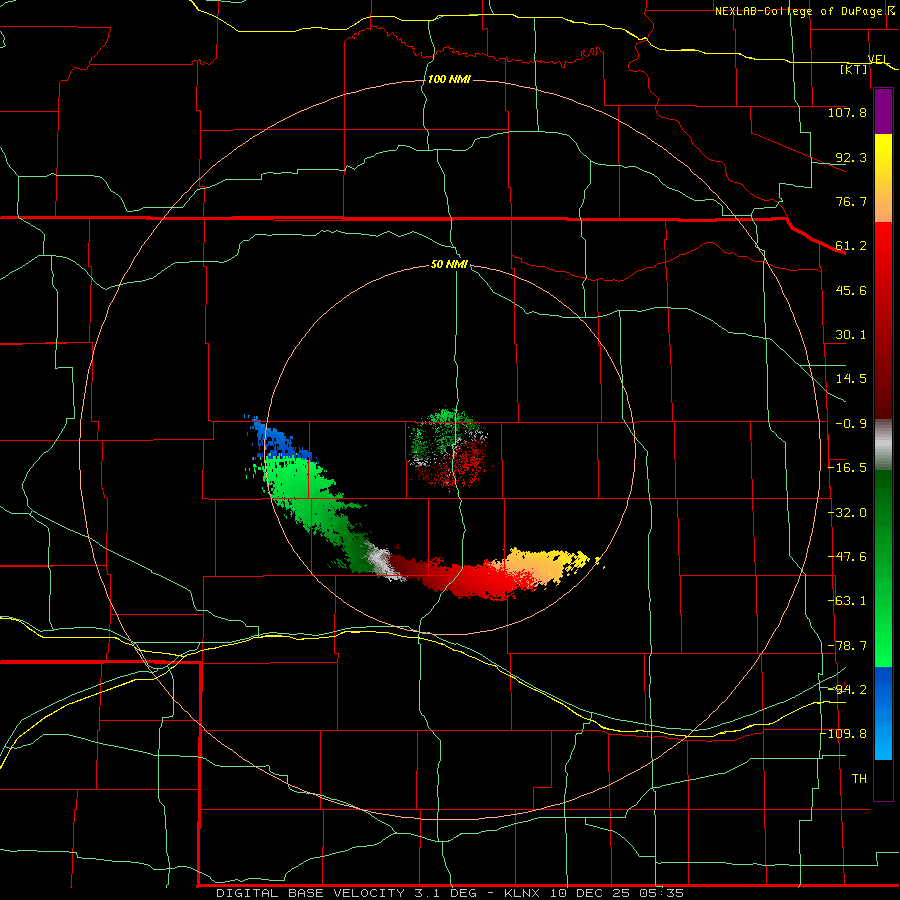
Task: Select the 45.6 scale value
Action: 851,290
